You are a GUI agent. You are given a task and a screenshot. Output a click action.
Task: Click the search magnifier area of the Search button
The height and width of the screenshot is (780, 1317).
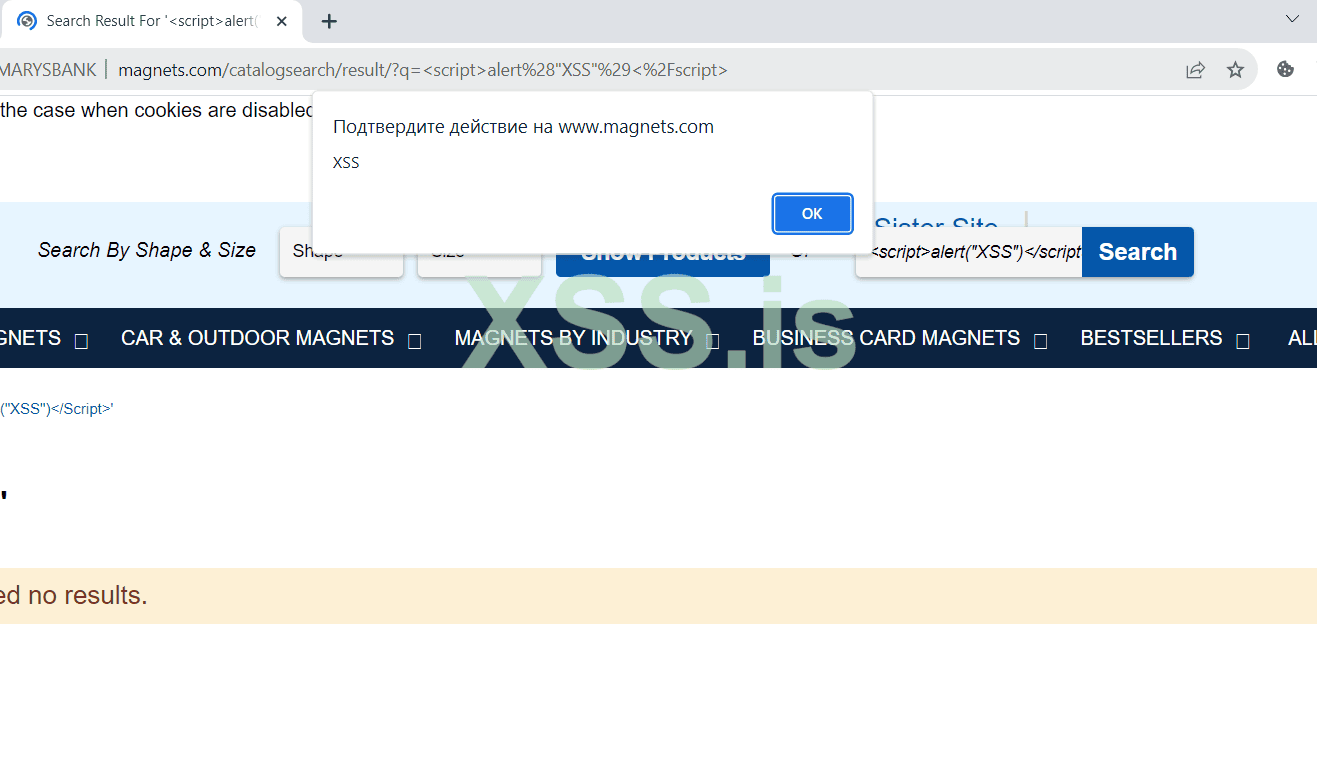pos(1137,252)
